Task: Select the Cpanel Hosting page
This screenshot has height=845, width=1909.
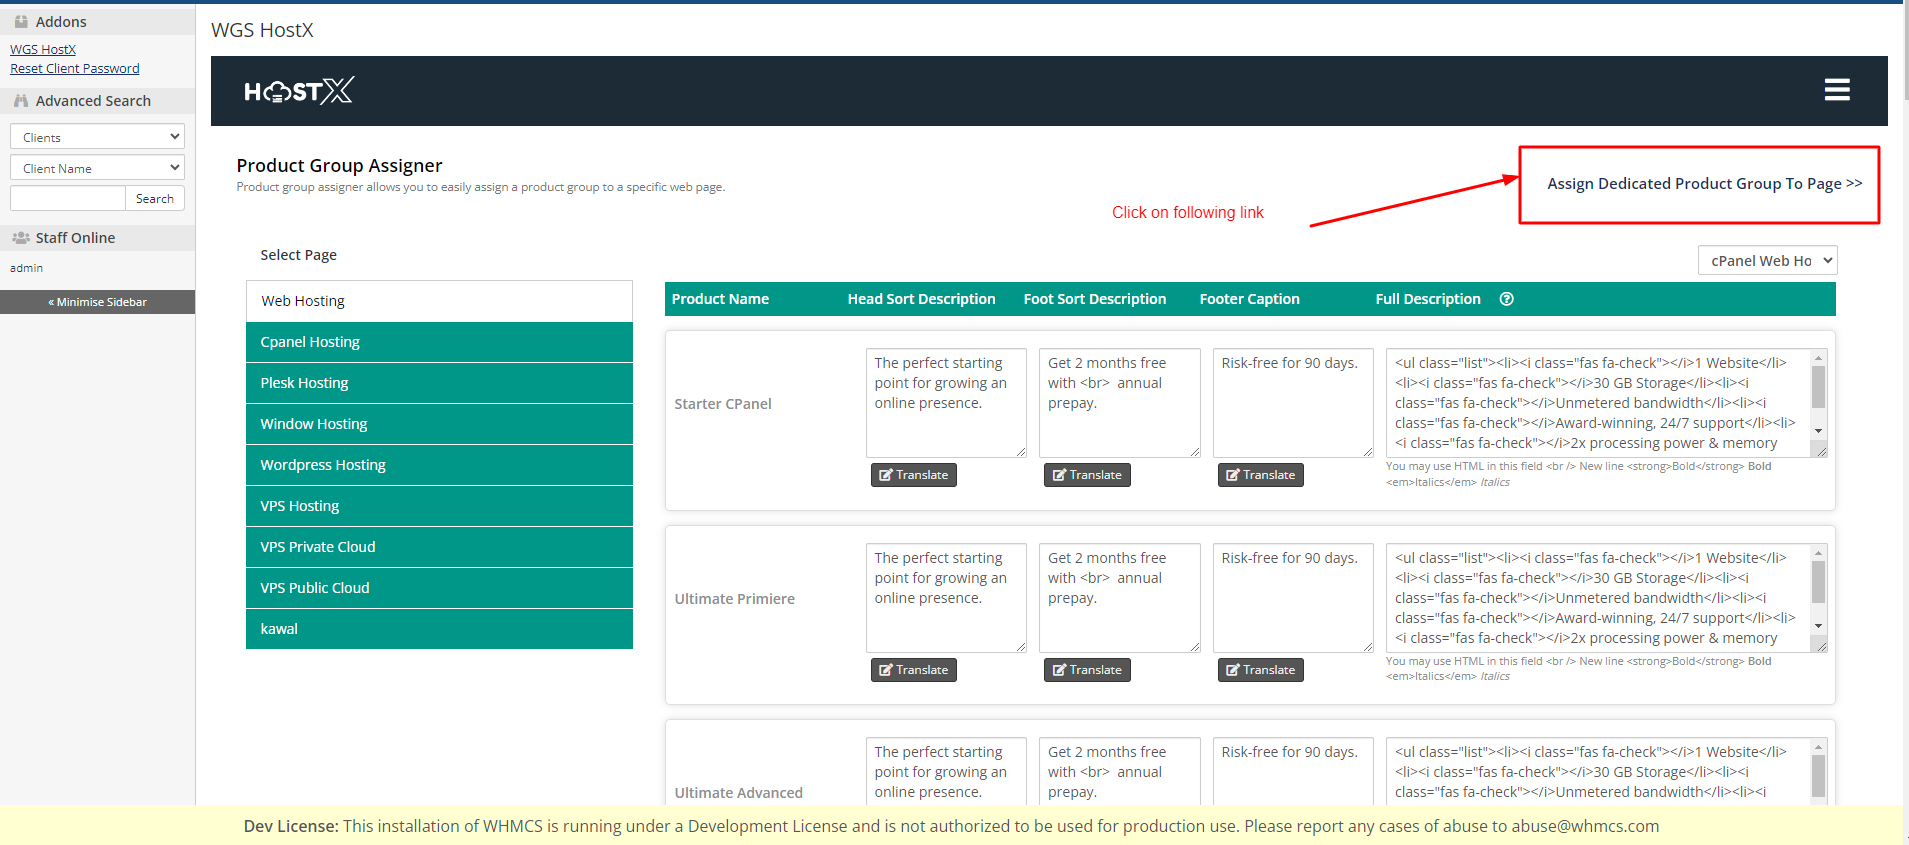Action: point(439,342)
